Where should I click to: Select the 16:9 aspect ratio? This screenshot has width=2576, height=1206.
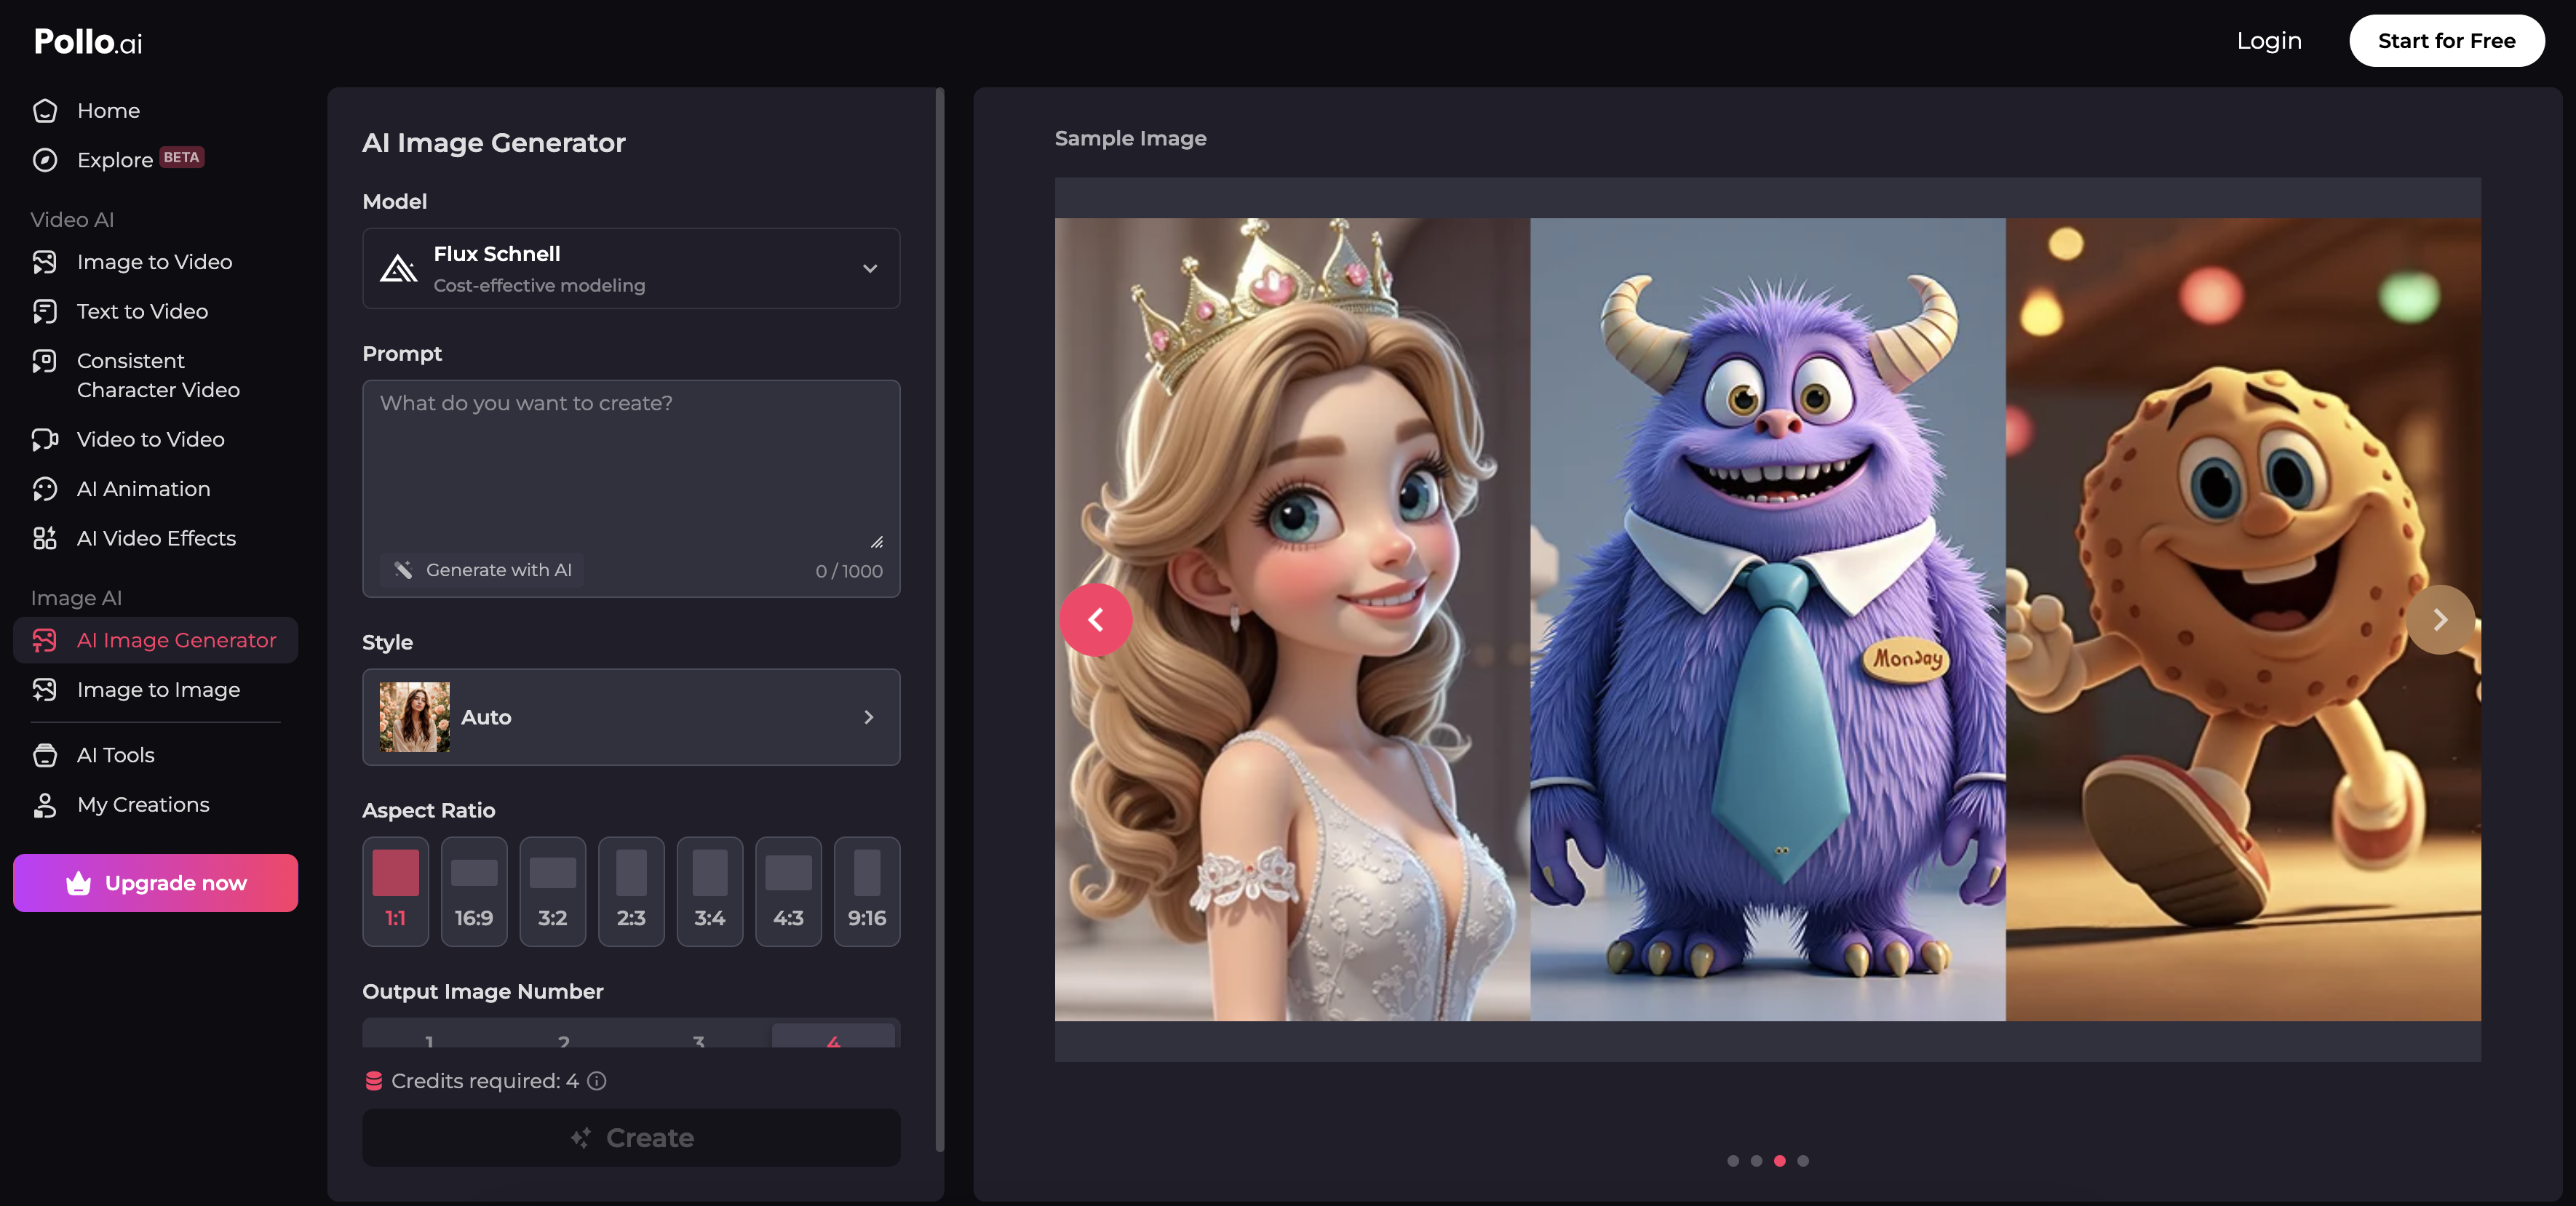coord(474,891)
